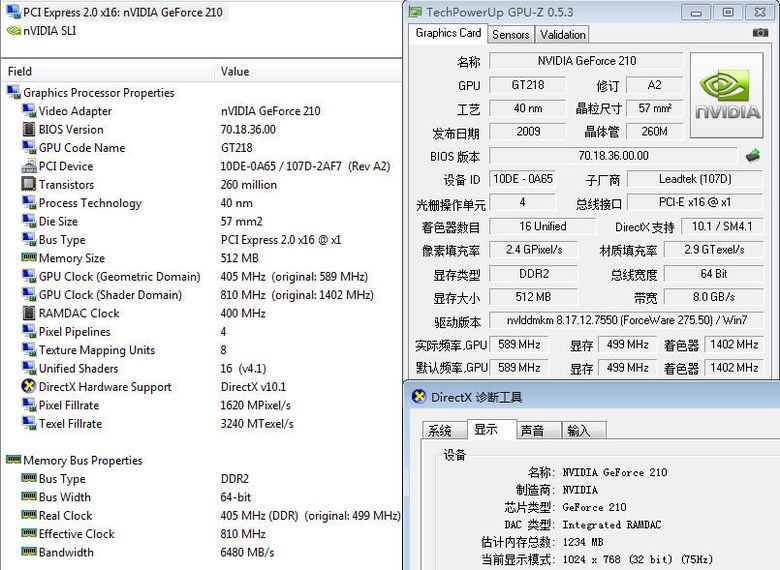Click the Bandwidth row memory icon

point(29,551)
